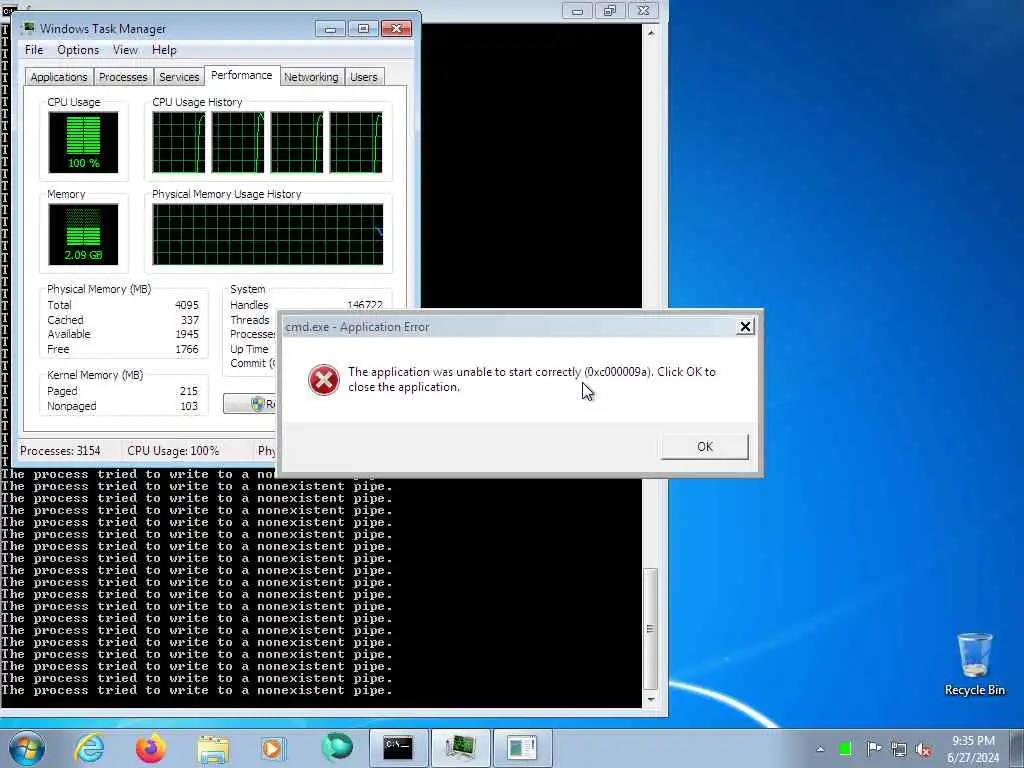Click the Memory 2.09 GB meter
Screen dimensions: 1024x768
point(83,234)
